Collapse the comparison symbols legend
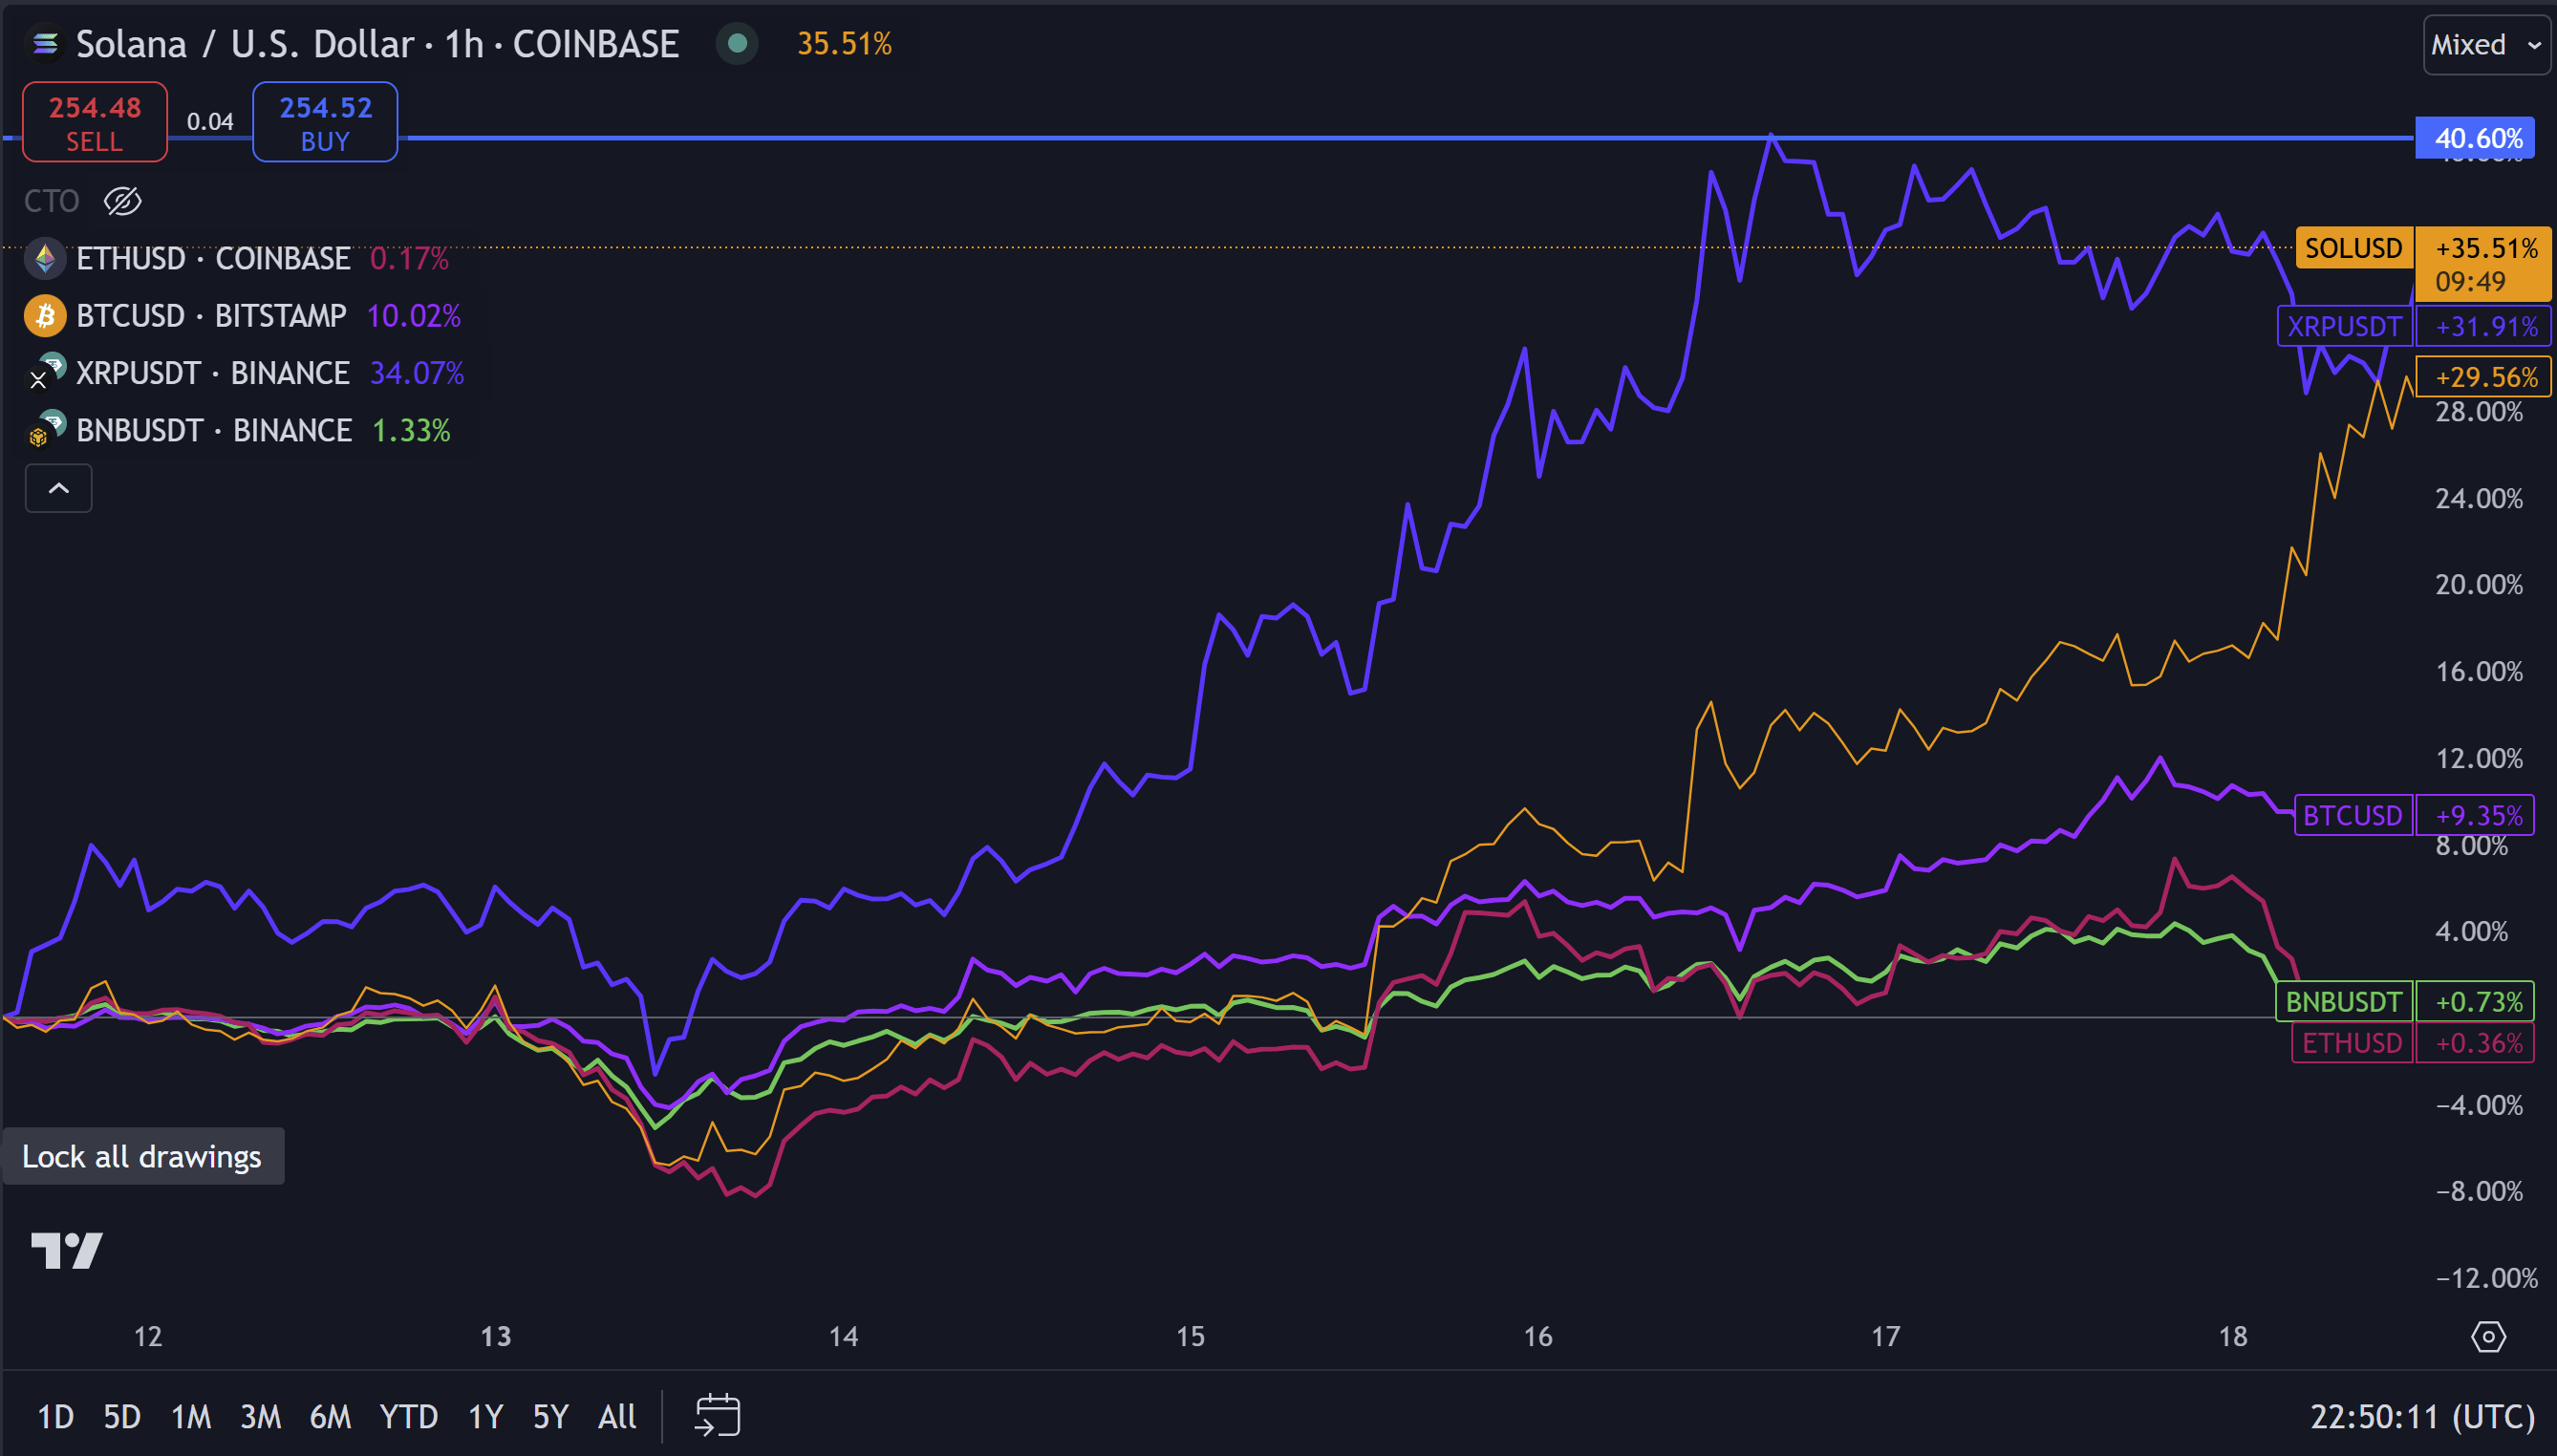The height and width of the screenshot is (1456, 2557). (59, 488)
